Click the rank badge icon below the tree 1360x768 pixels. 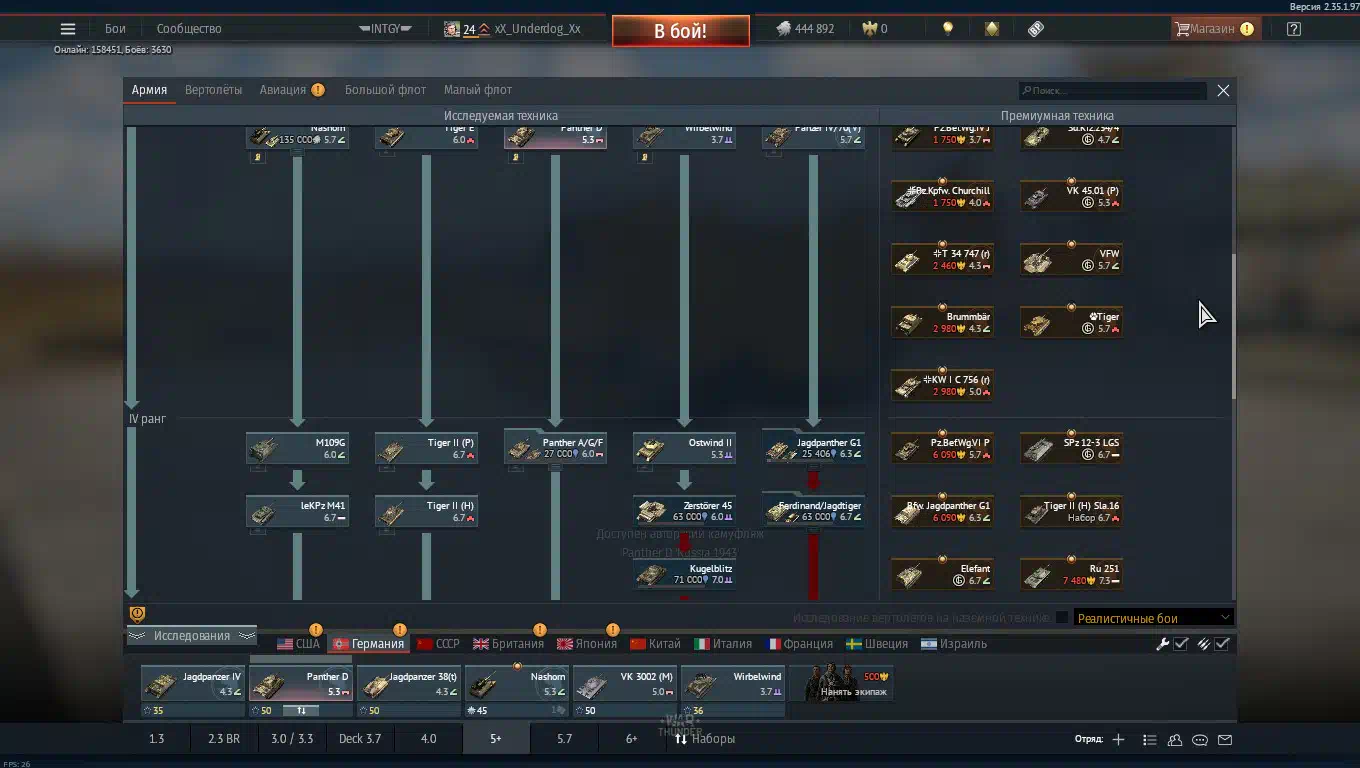tap(138, 614)
